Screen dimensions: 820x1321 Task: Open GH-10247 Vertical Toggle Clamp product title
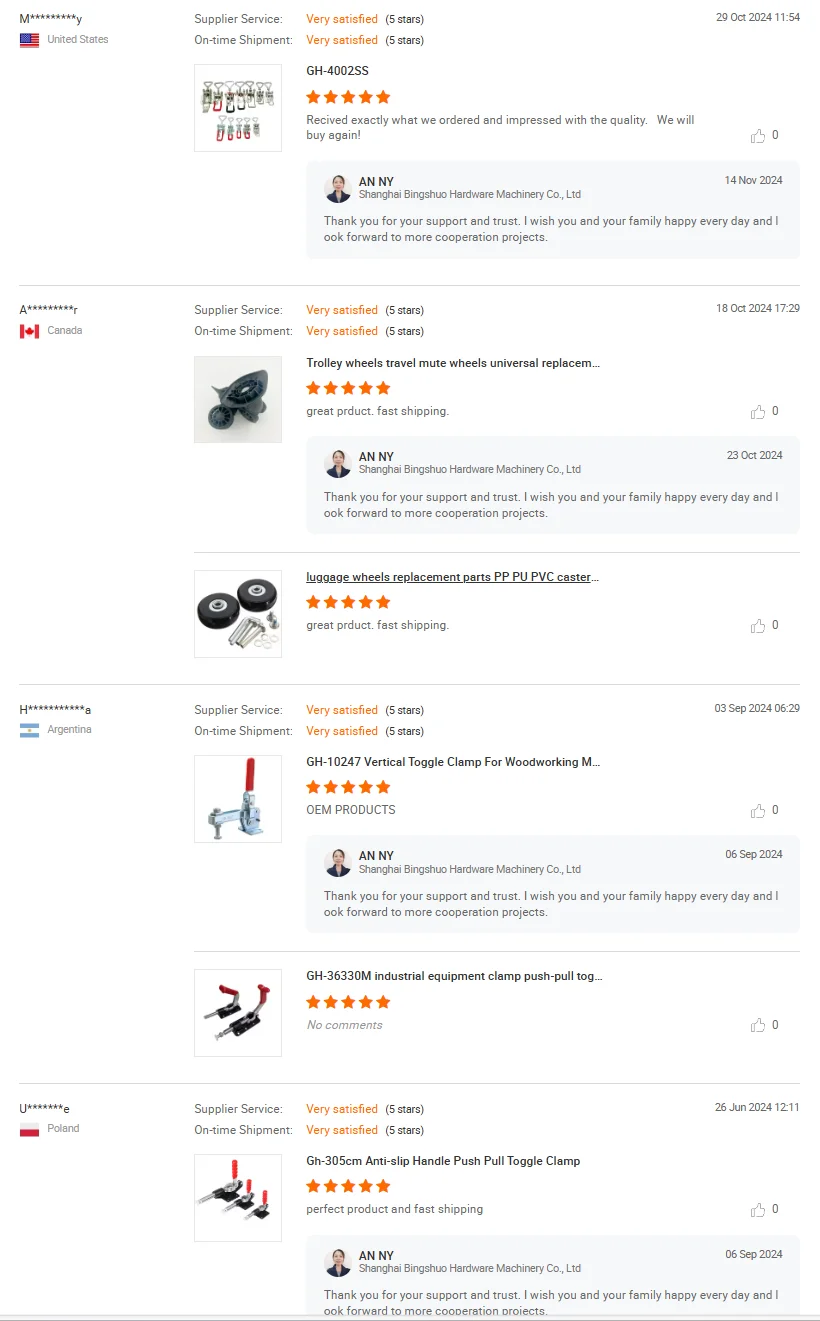pos(453,762)
